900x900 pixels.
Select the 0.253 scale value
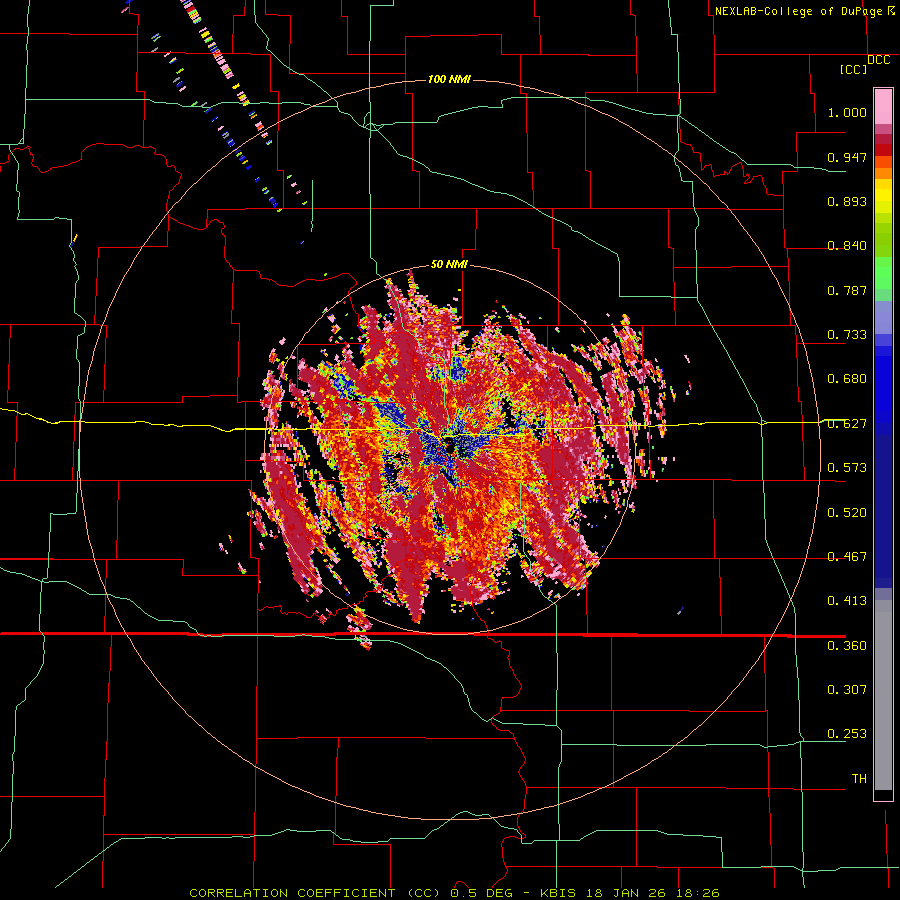(847, 733)
